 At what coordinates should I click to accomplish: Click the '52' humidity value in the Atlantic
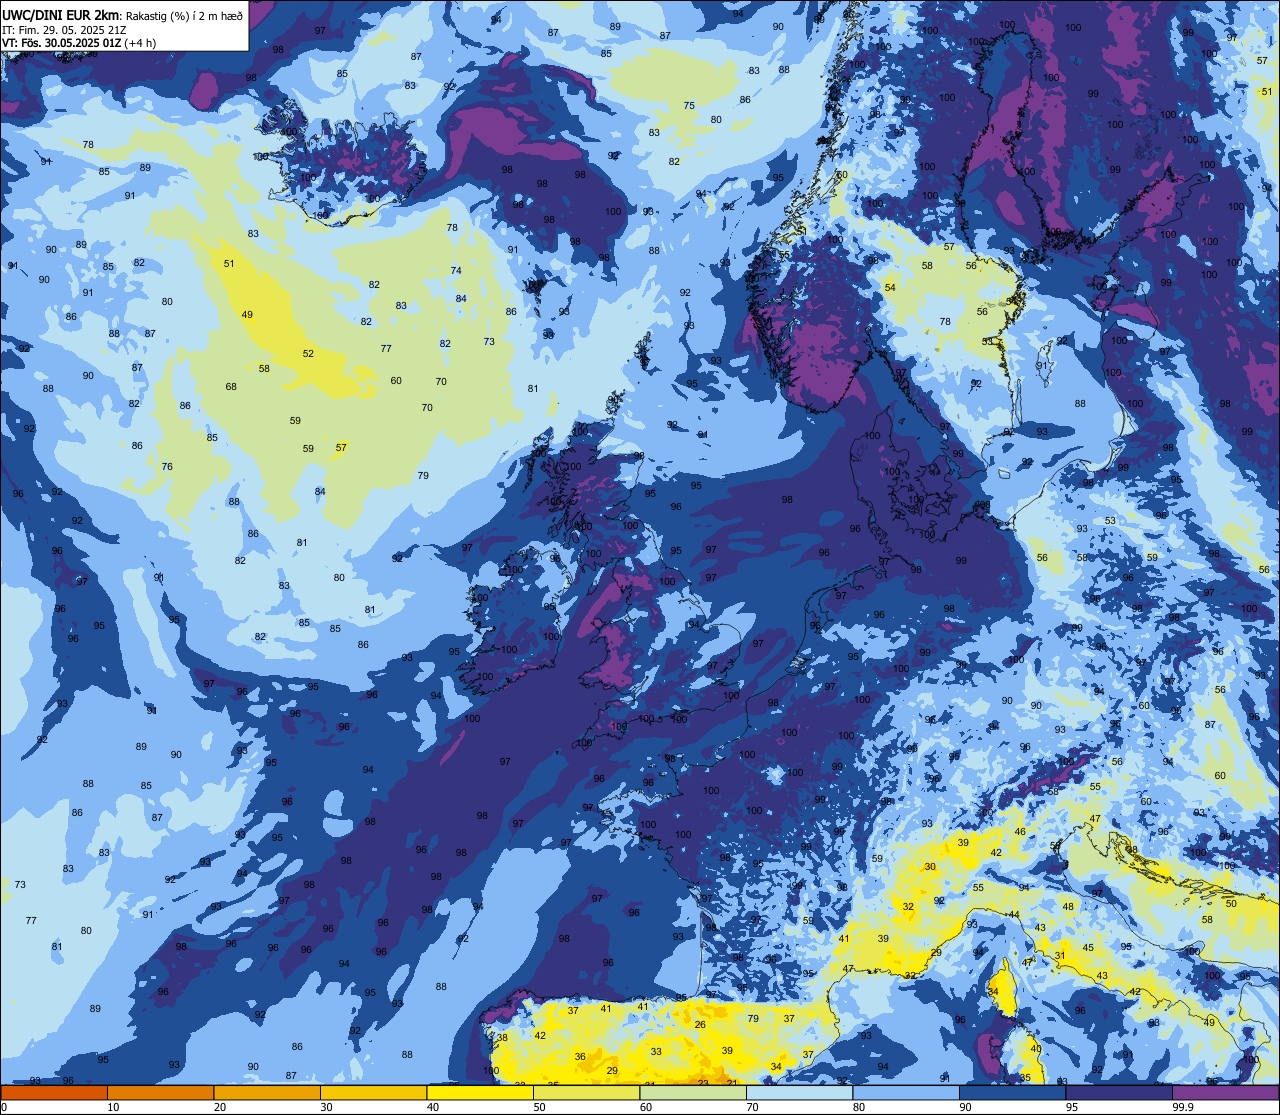point(308,353)
